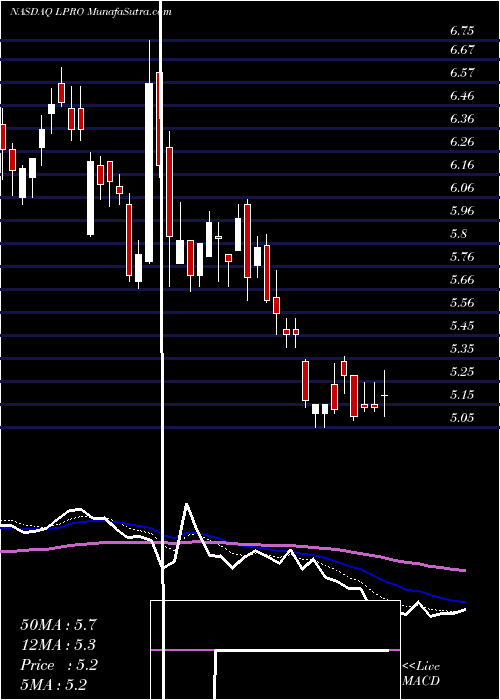The height and width of the screenshot is (700, 500).
Task: Click the last doji candlestick near 5.15
Action: (x=384, y=394)
